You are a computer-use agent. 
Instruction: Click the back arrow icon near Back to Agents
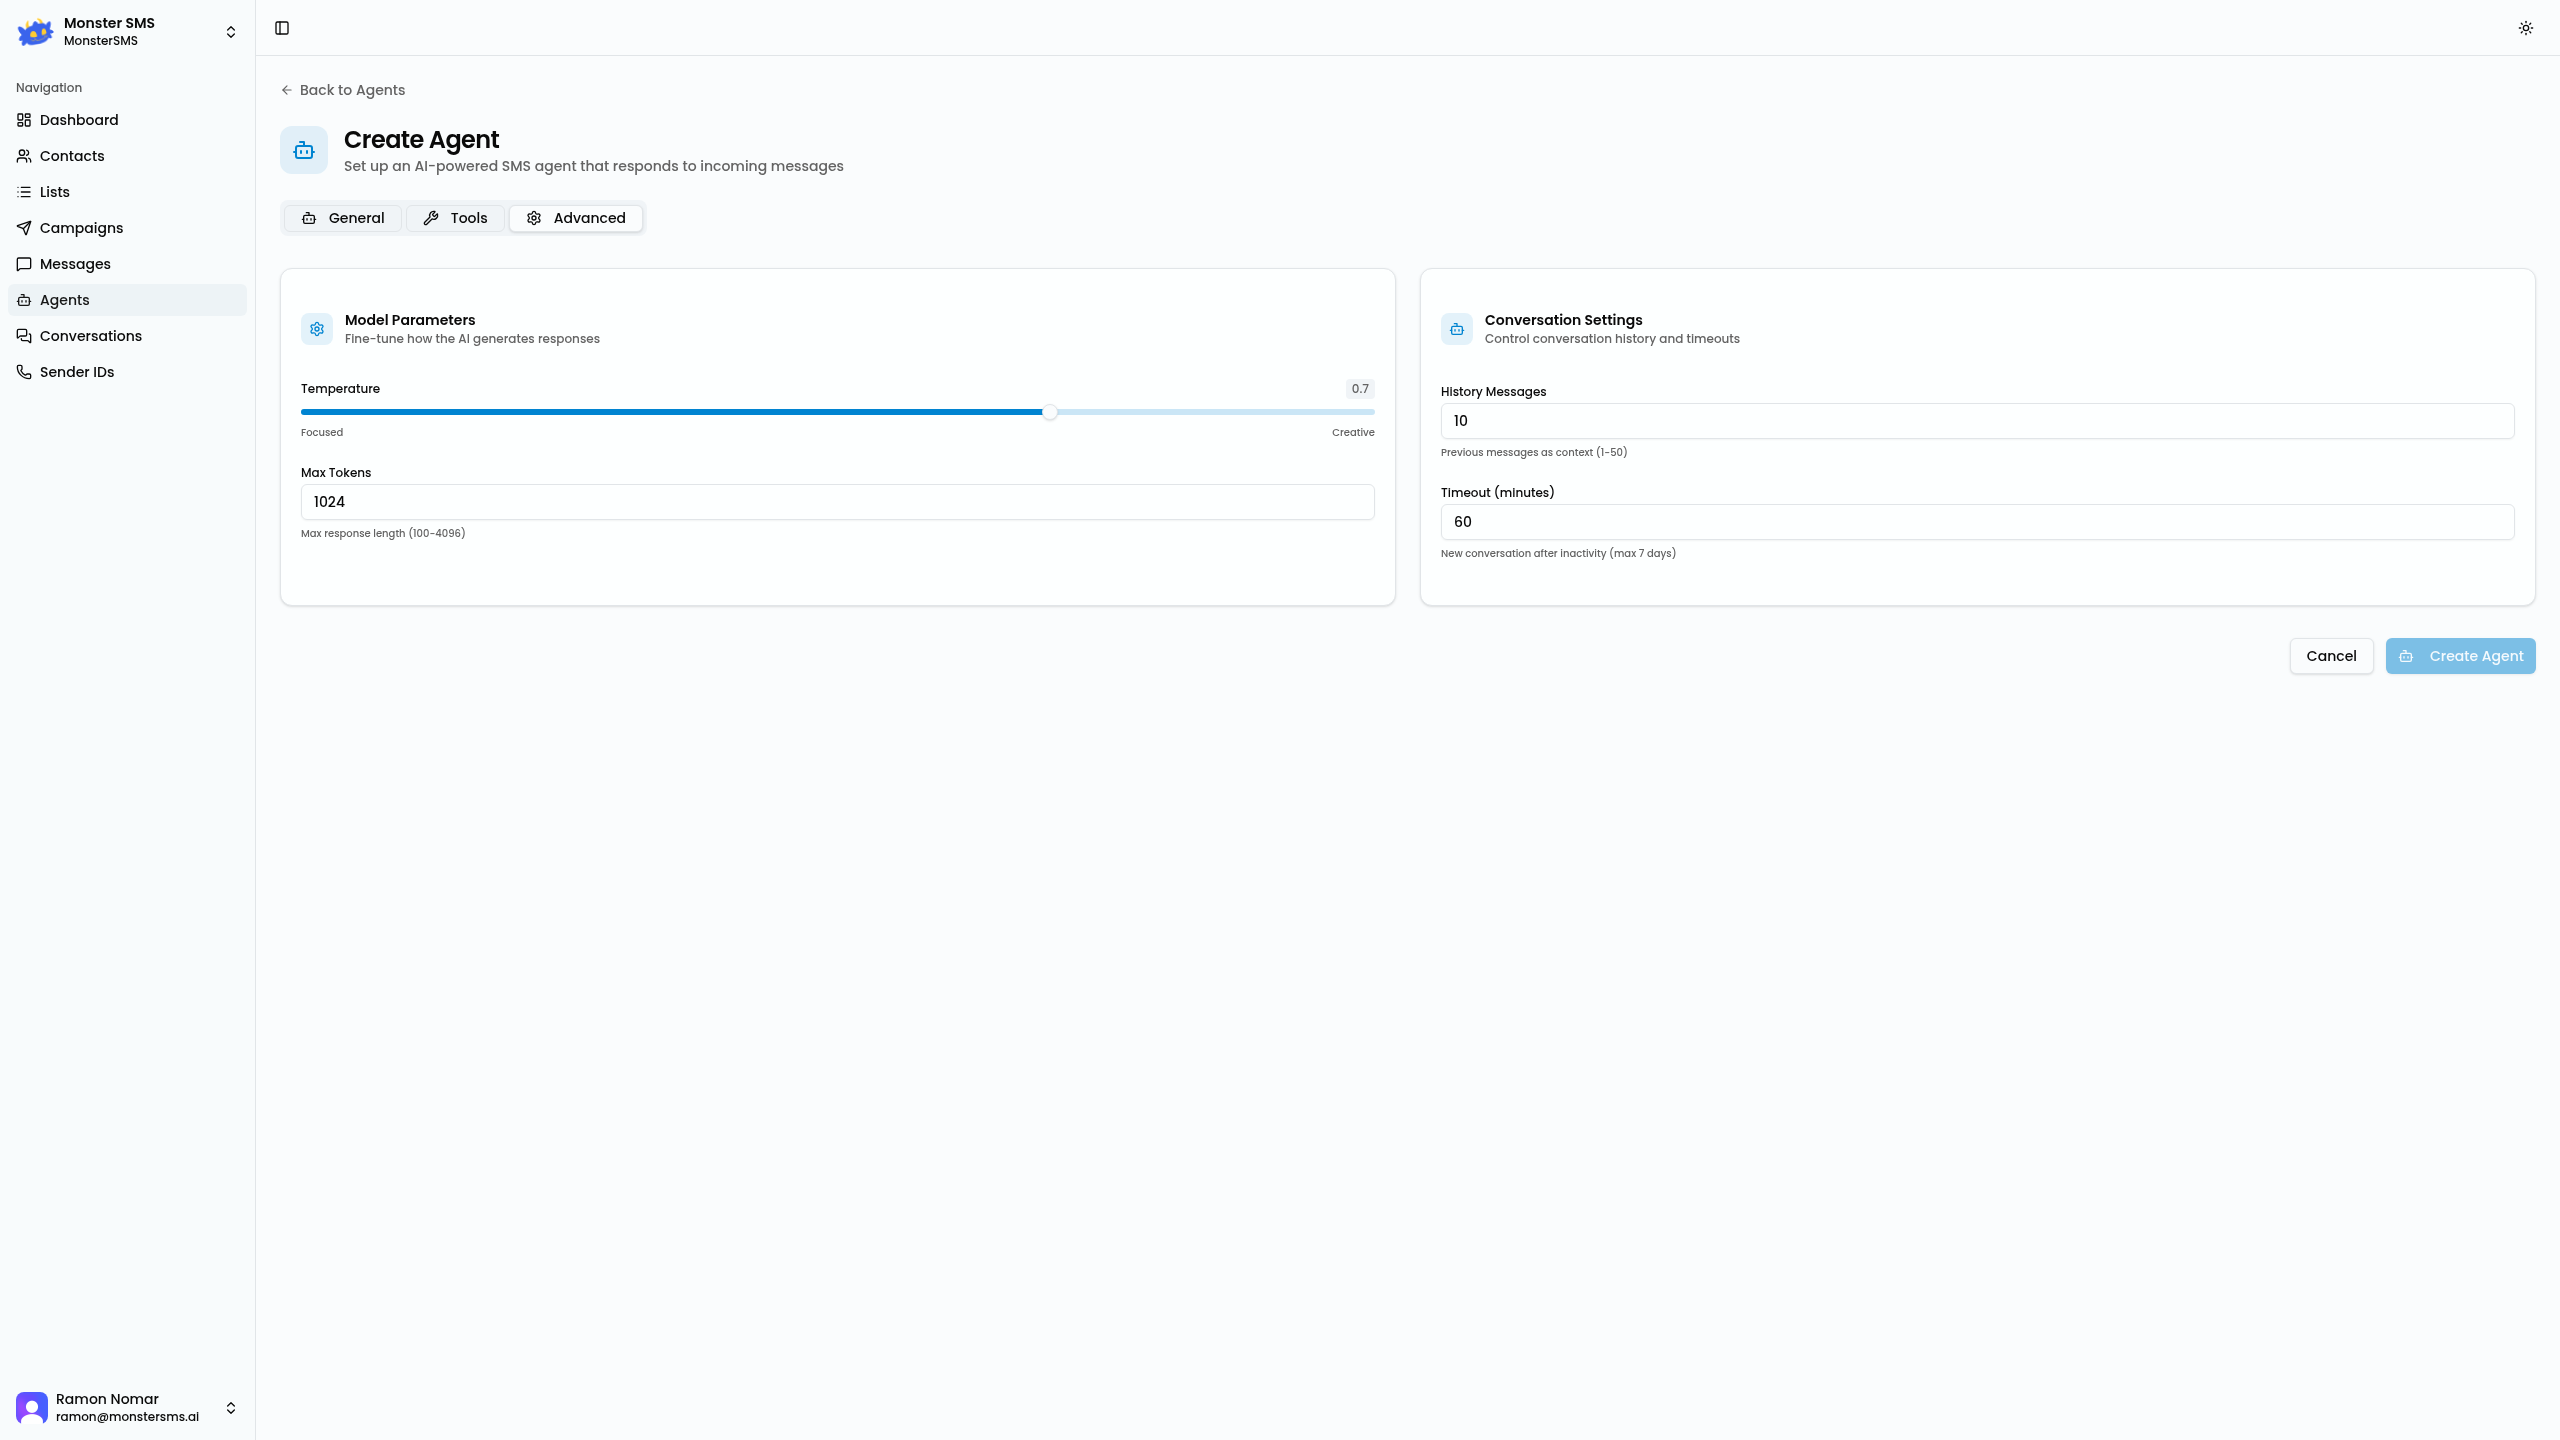pyautogui.click(x=286, y=90)
